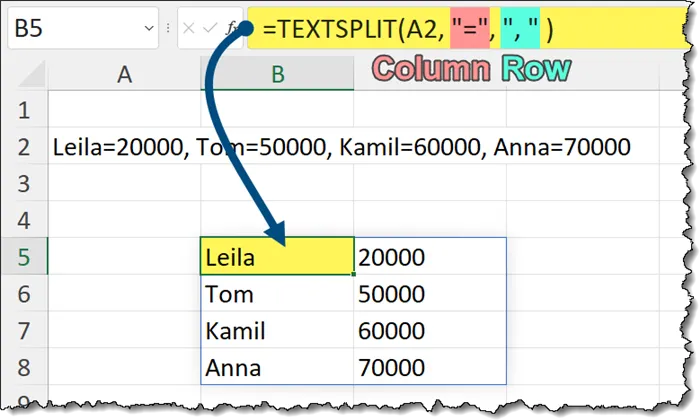Image resolution: width=700 pixels, height=420 pixels.
Task: Select row 8 header
Action: [x=25, y=367]
